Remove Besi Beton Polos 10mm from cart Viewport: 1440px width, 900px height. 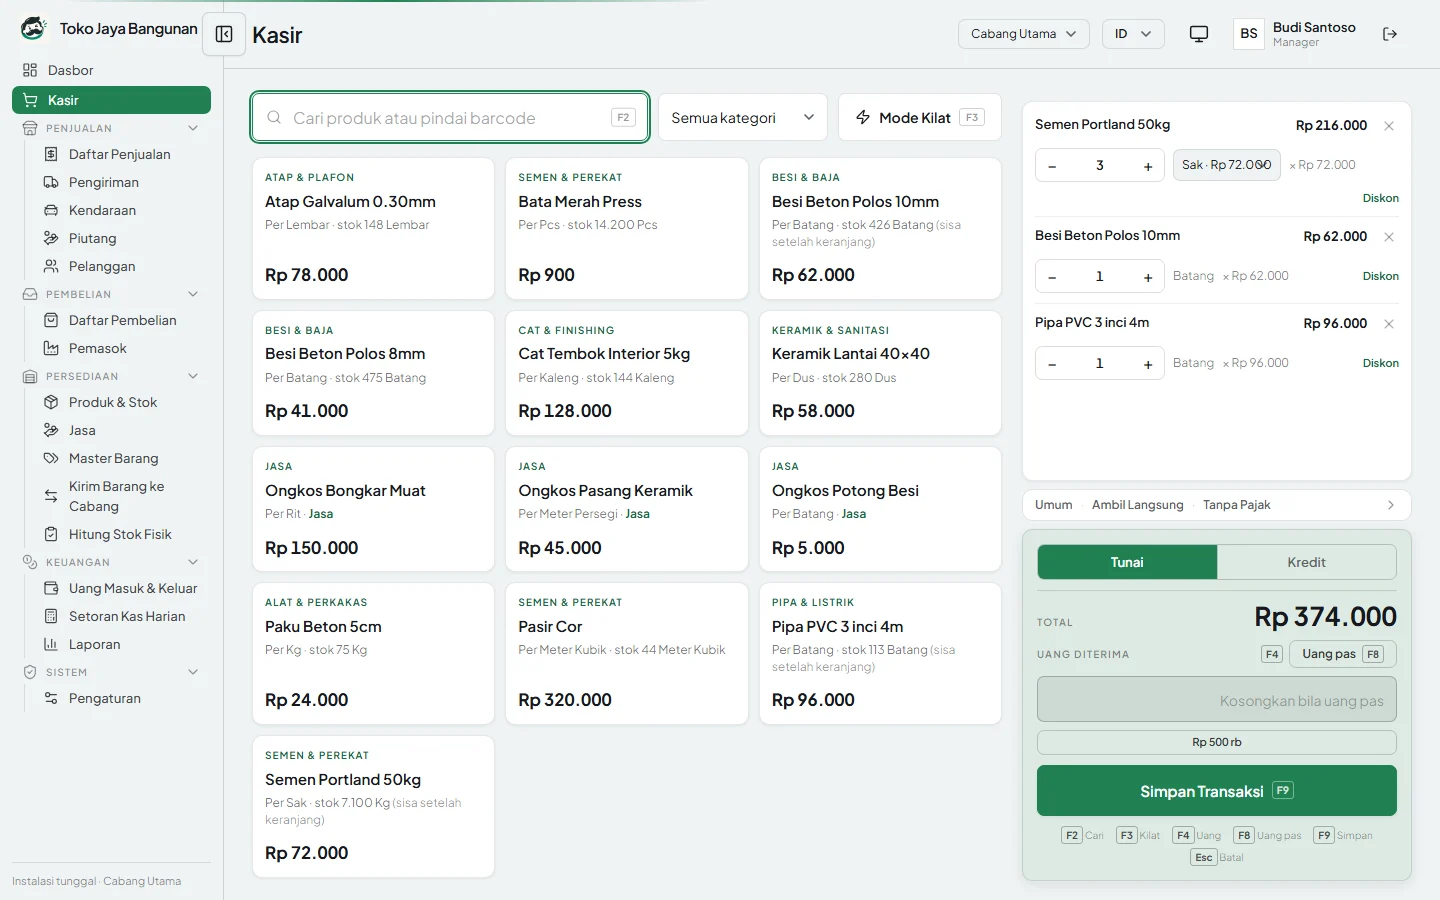coord(1389,237)
